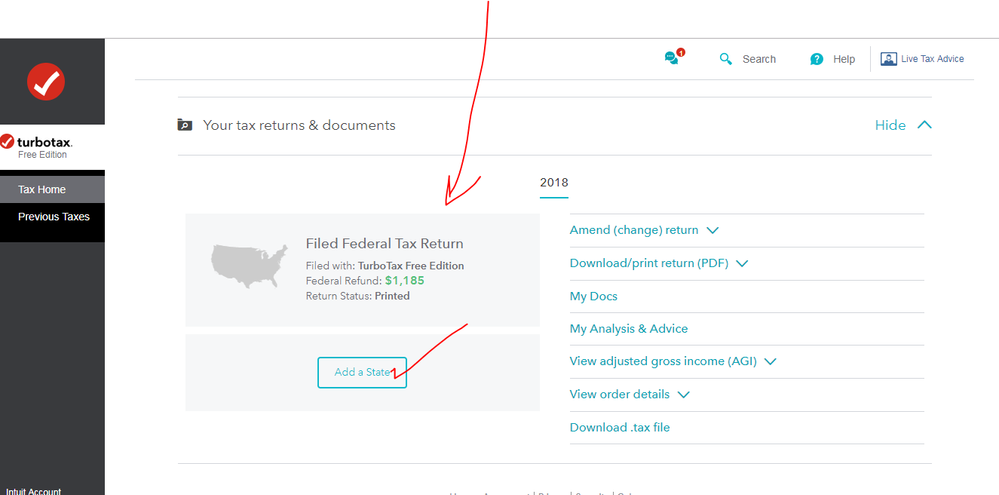Collapse documents section with Hide chevron
999x495 pixels.
pyautogui.click(x=924, y=125)
